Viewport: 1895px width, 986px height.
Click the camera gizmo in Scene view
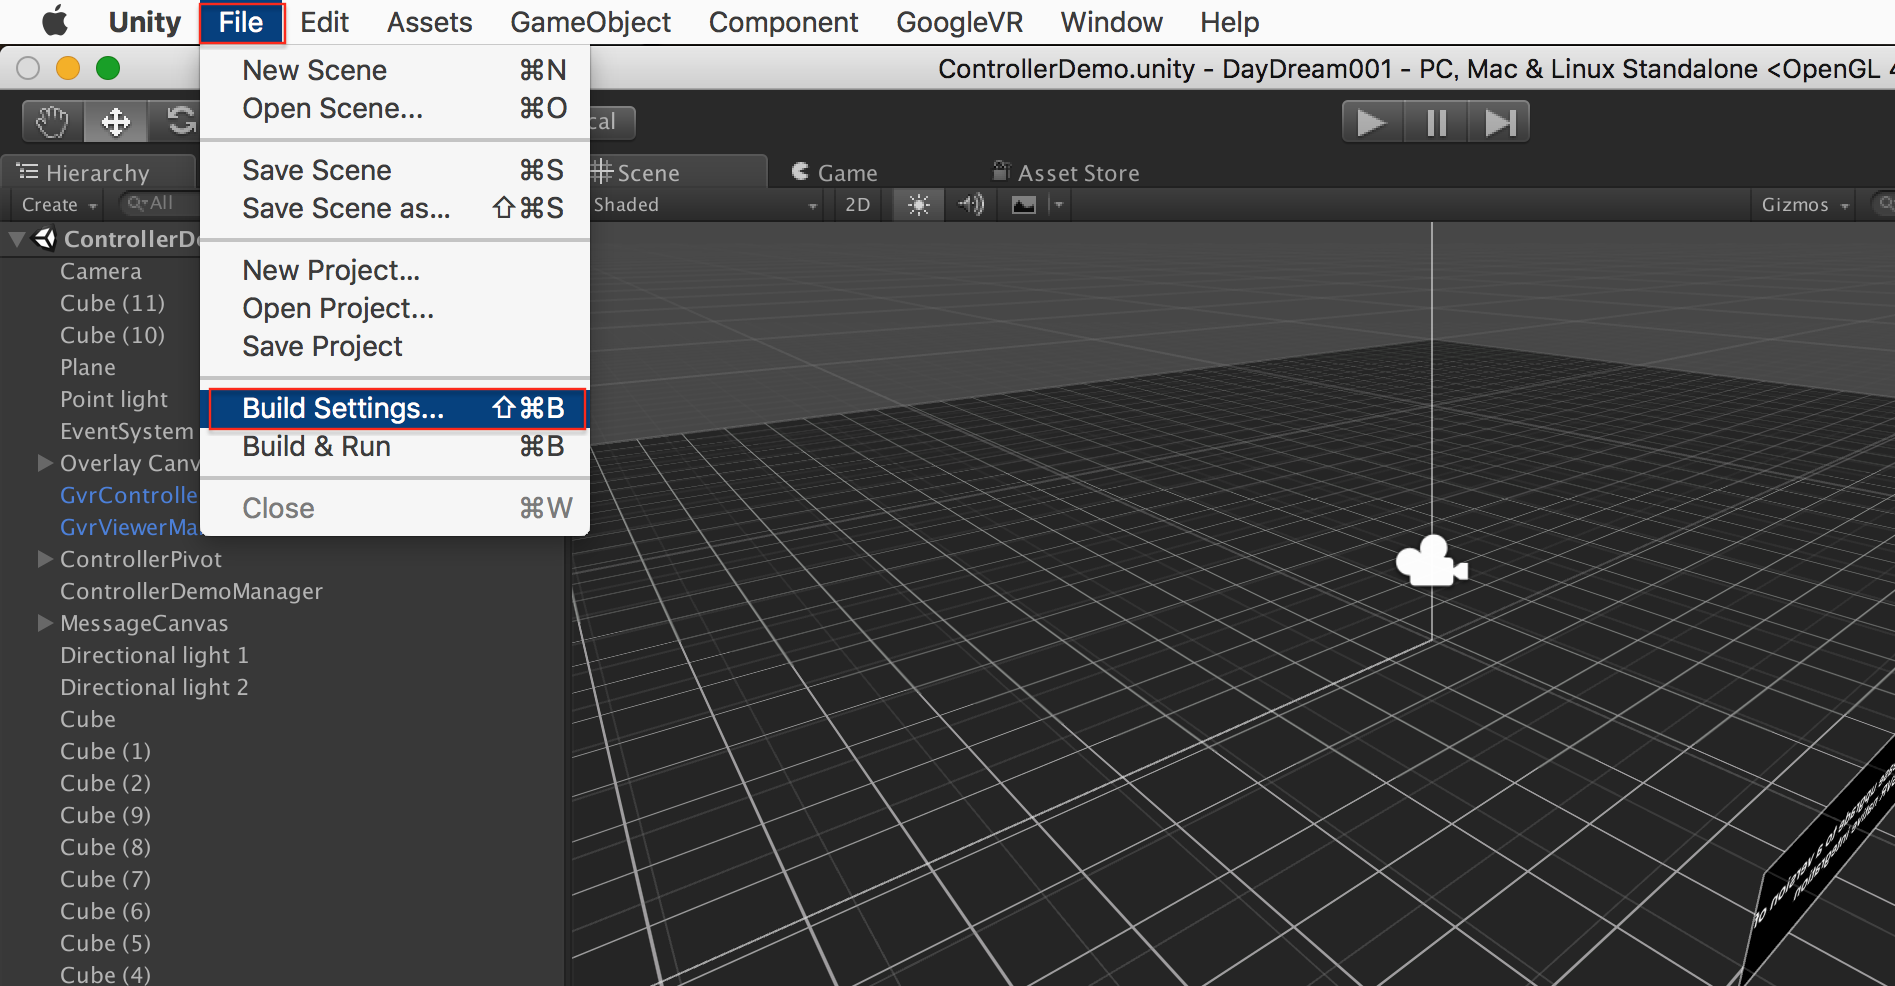coord(1430,561)
